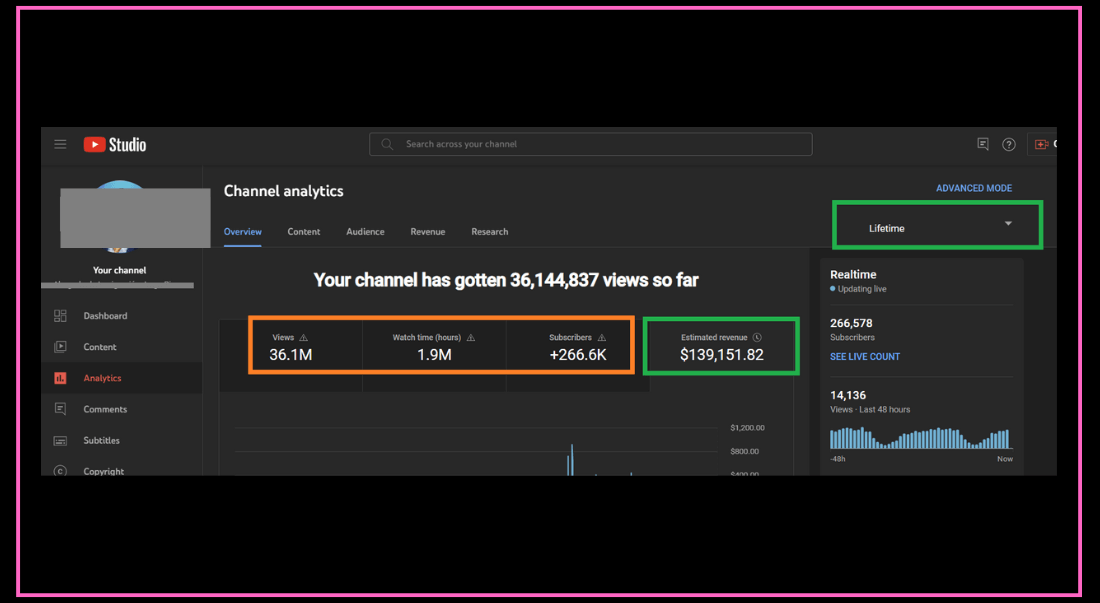
Task: Click the YouTube Studio logo
Action: [115, 145]
